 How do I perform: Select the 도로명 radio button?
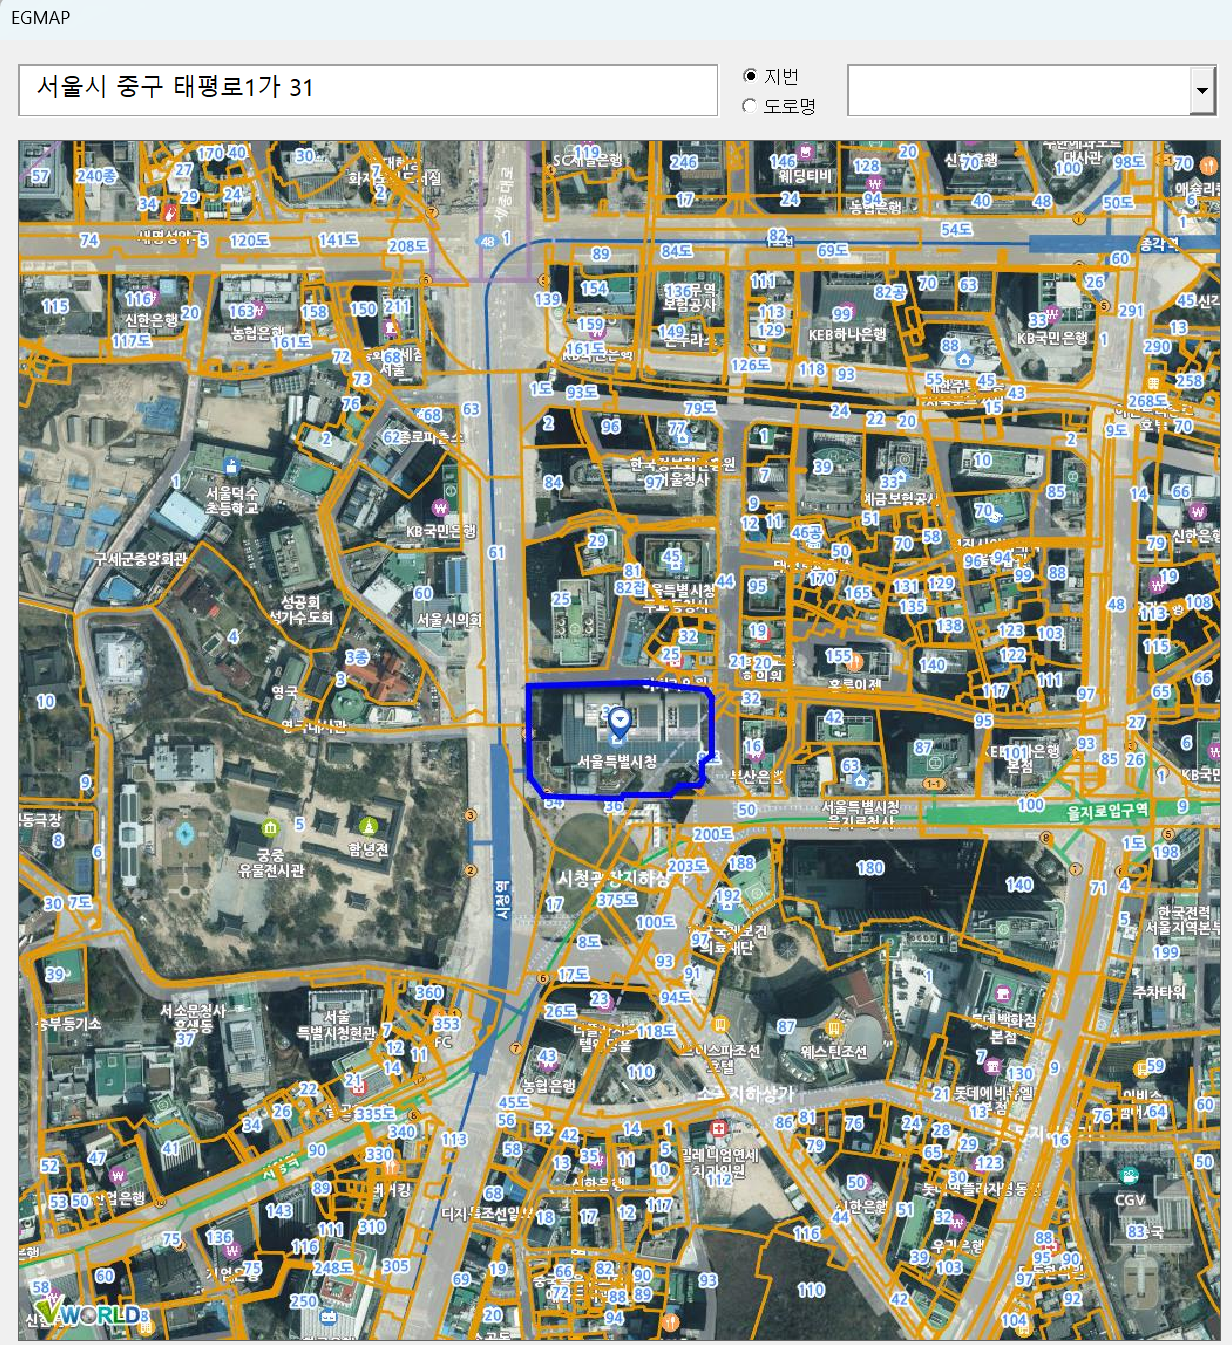coord(750,105)
